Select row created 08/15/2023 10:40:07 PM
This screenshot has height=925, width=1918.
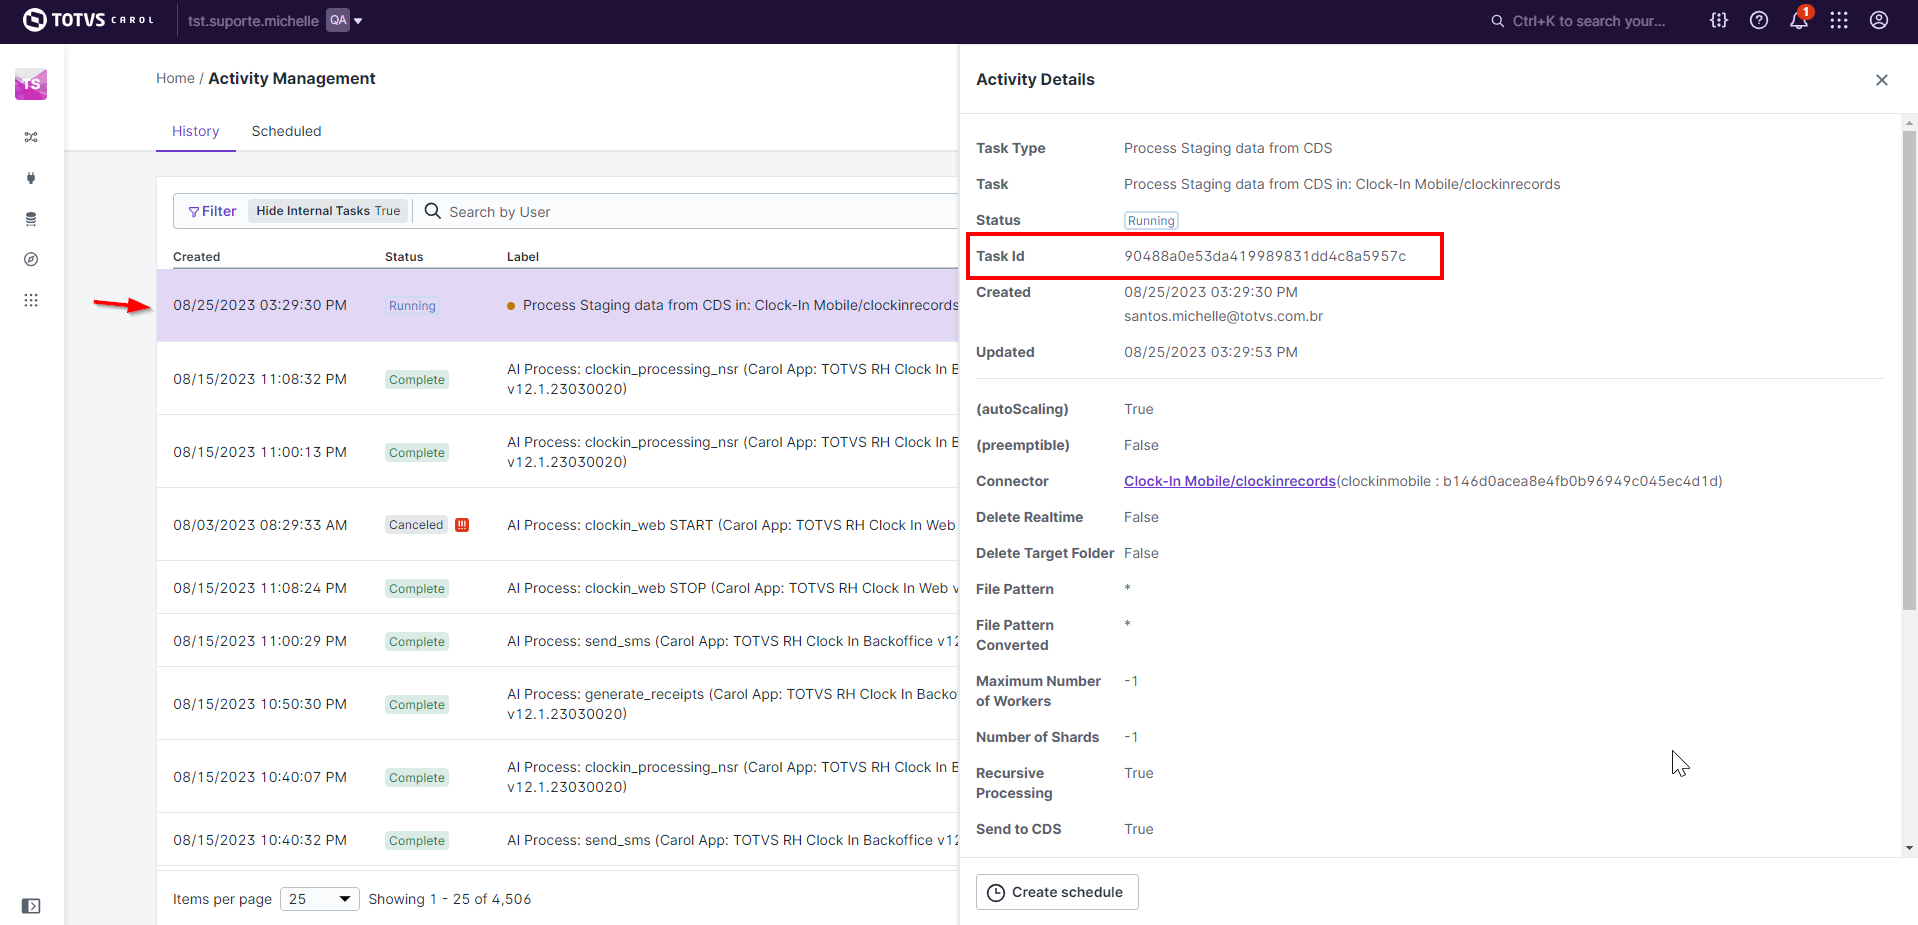pos(557,777)
